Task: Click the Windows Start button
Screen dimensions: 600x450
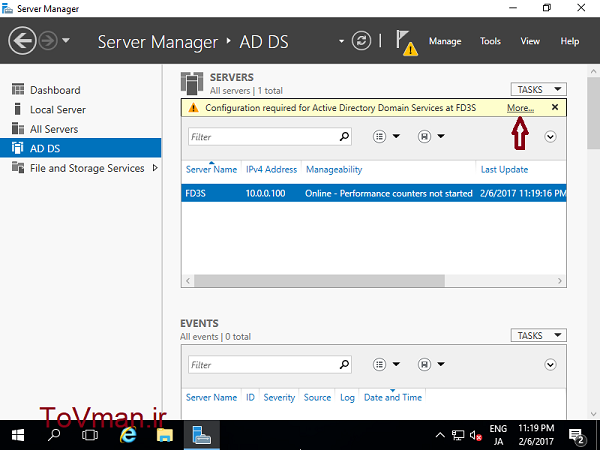Action: click(x=18, y=436)
